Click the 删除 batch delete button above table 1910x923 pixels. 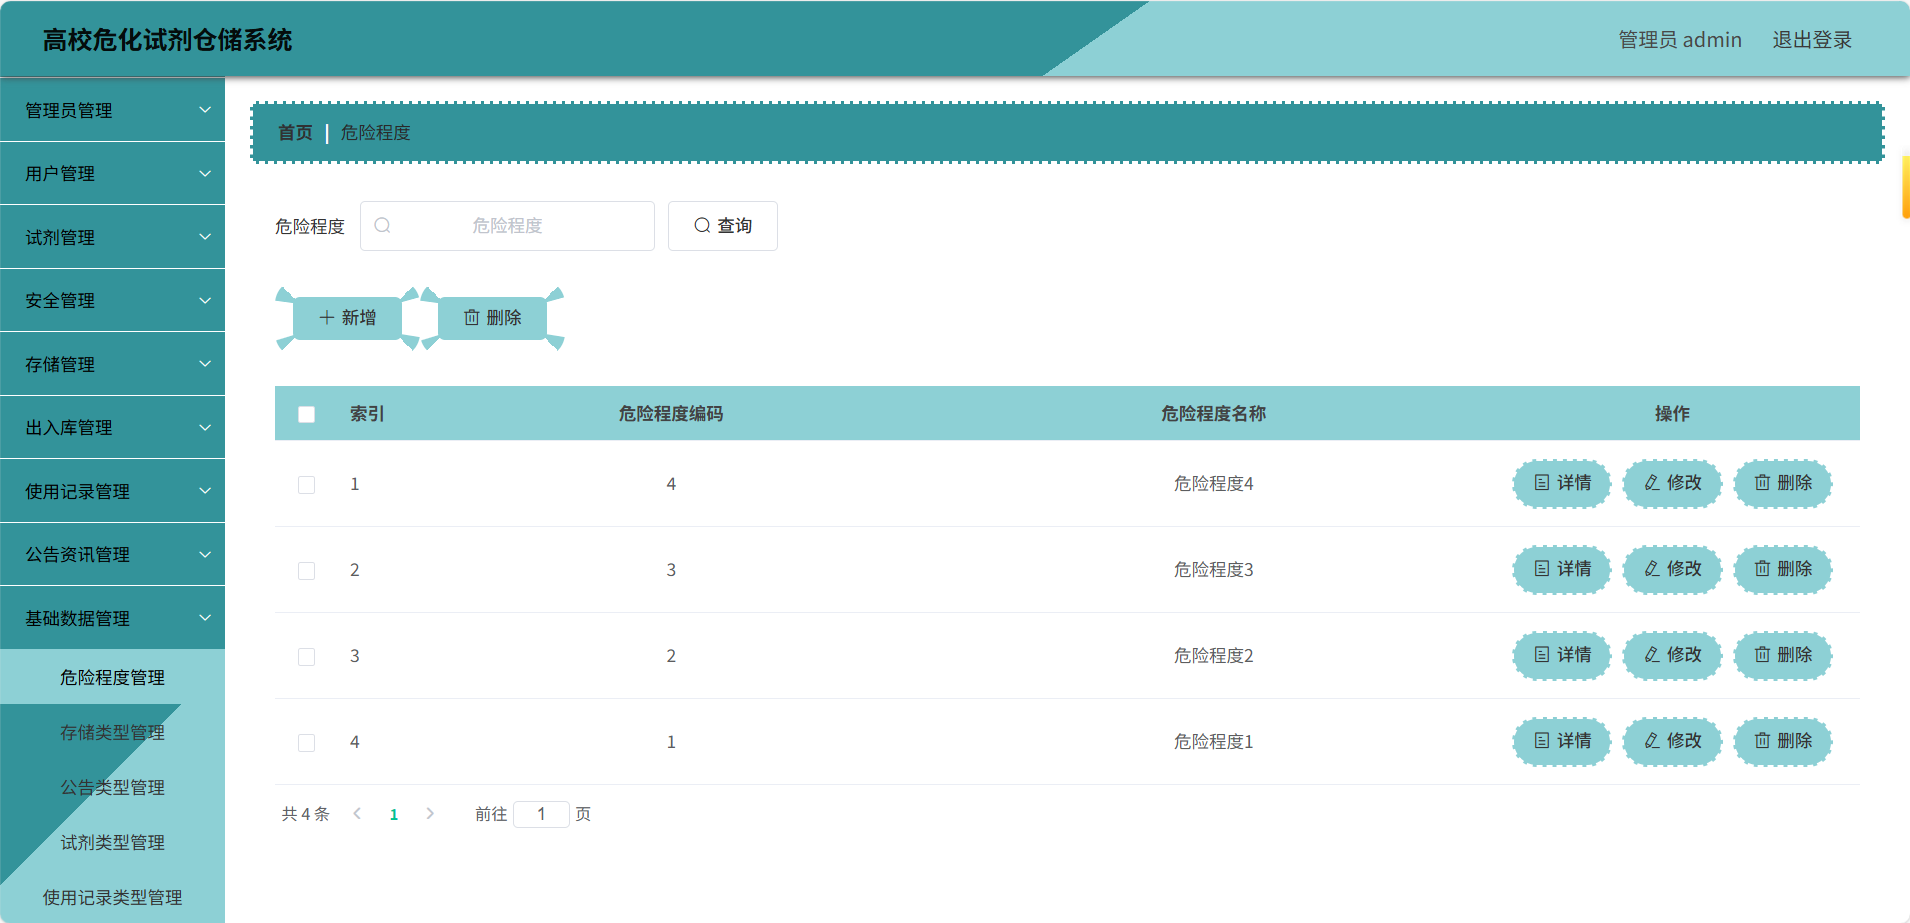coord(492,318)
